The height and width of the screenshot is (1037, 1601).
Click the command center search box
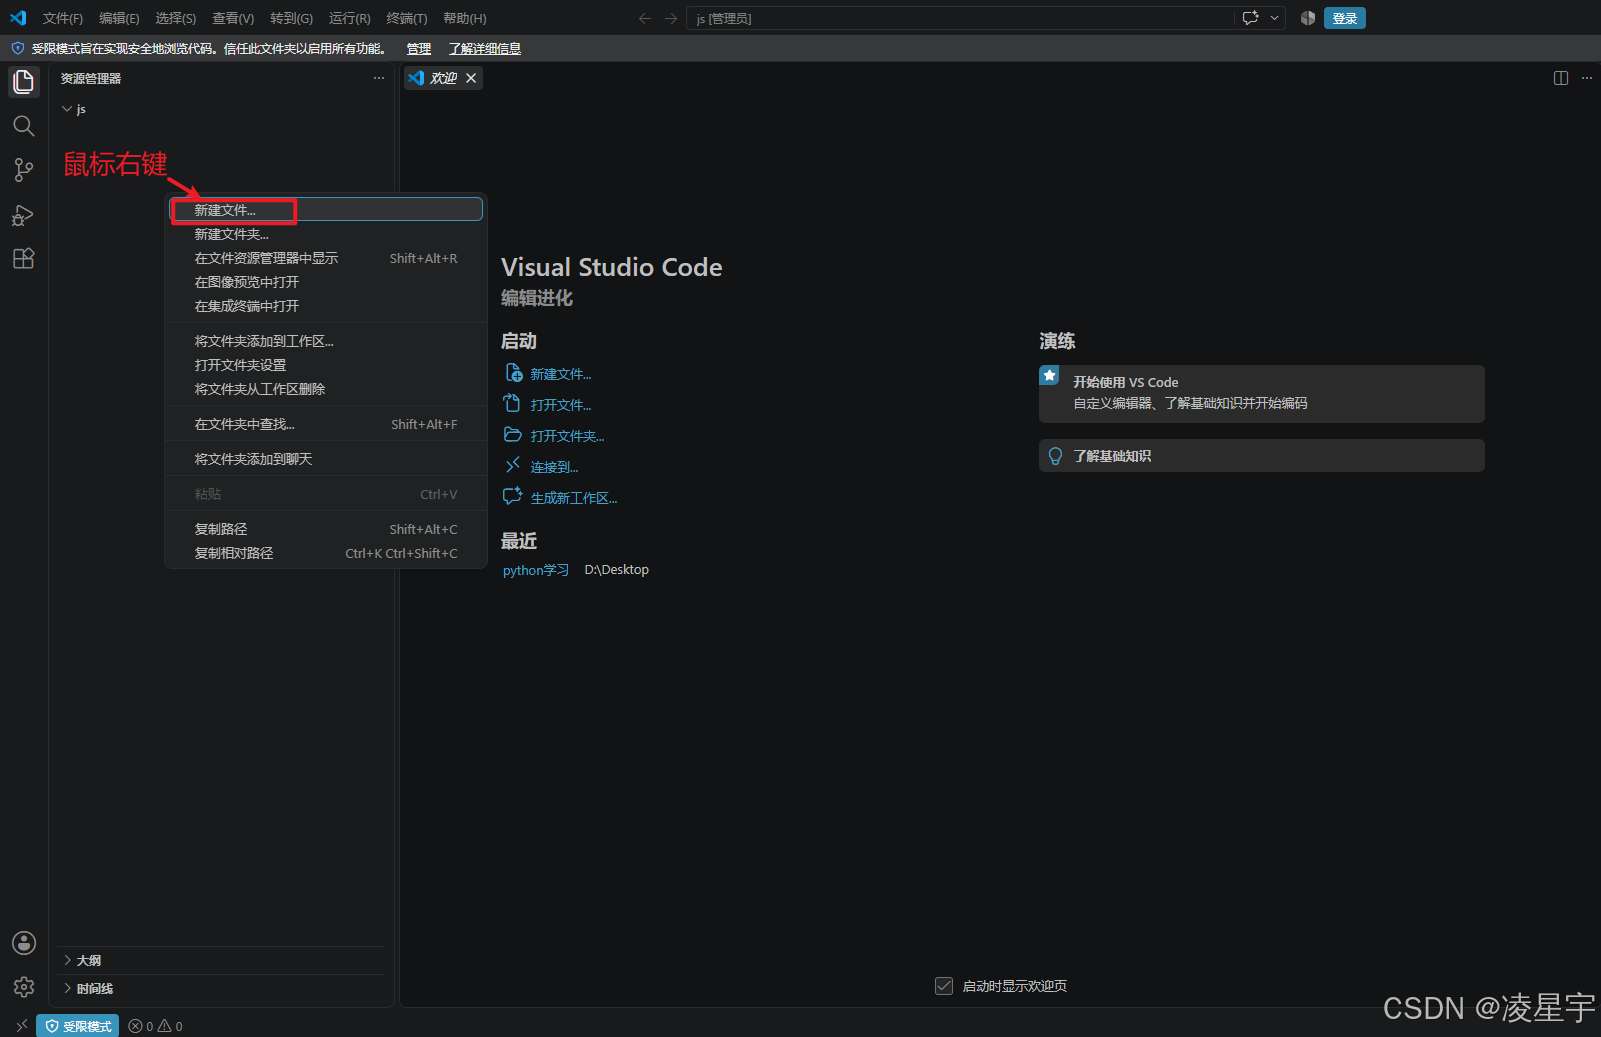(960, 18)
